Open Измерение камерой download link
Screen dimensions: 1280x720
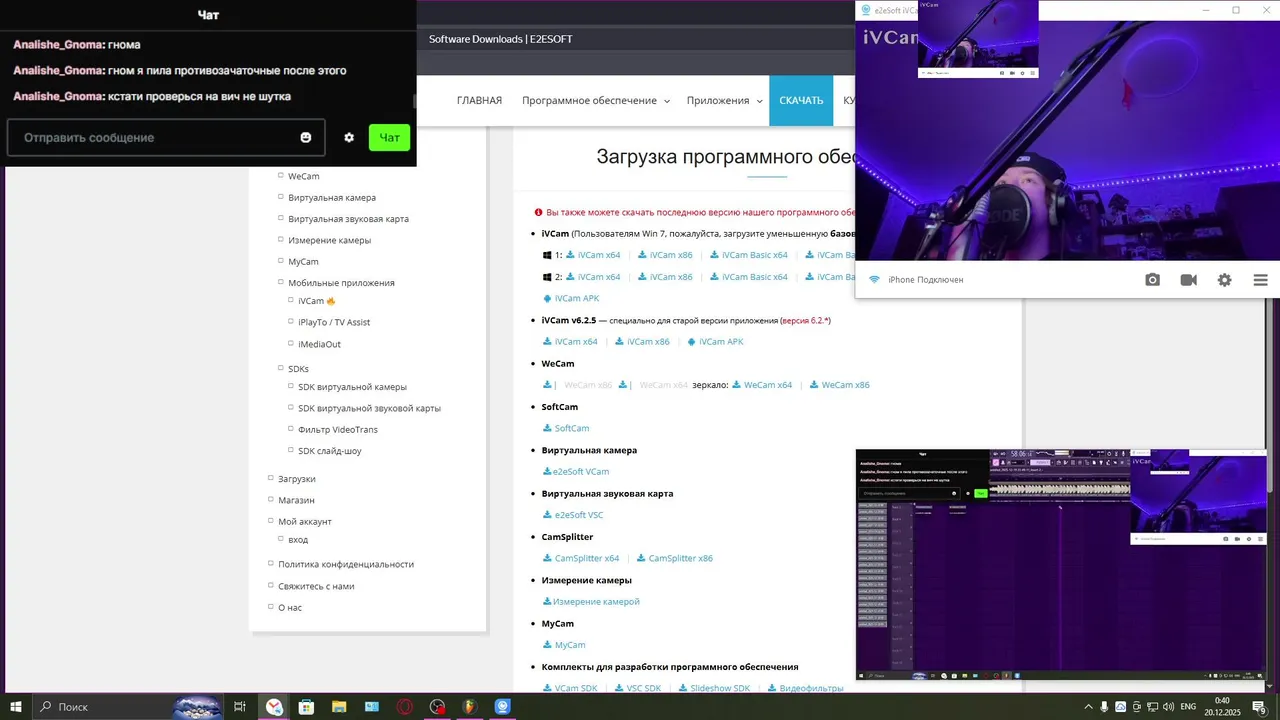click(x=591, y=602)
